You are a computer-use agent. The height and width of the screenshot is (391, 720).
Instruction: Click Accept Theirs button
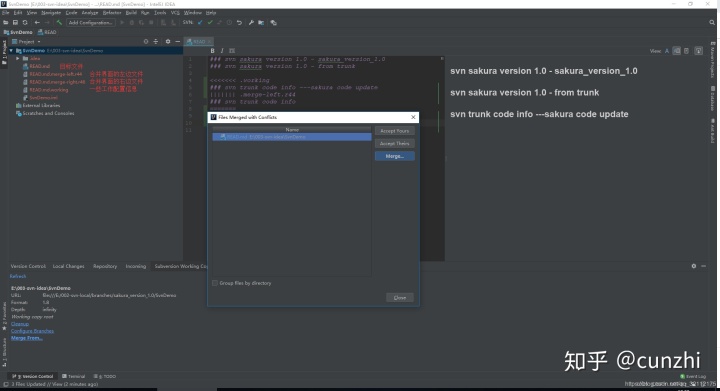394,144
